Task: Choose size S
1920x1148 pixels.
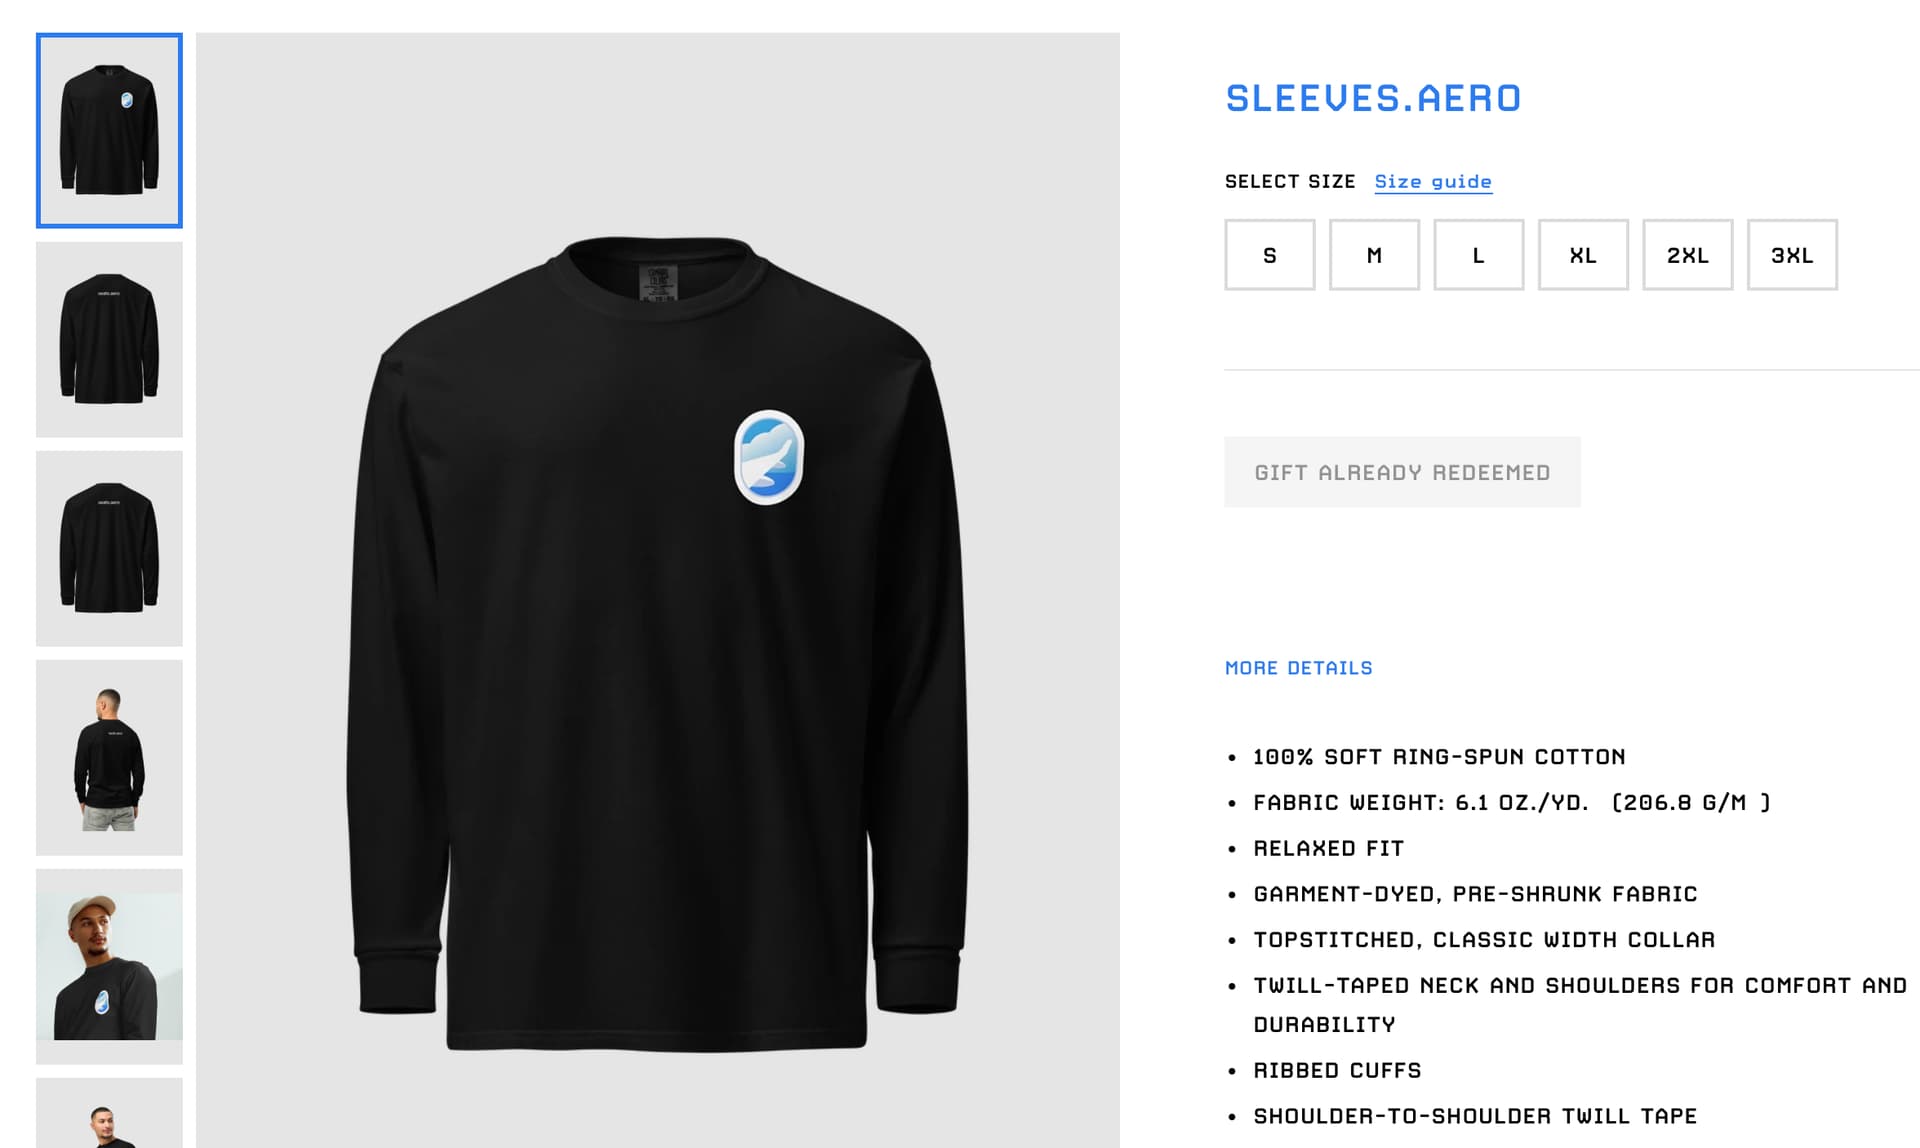Action: [1270, 255]
